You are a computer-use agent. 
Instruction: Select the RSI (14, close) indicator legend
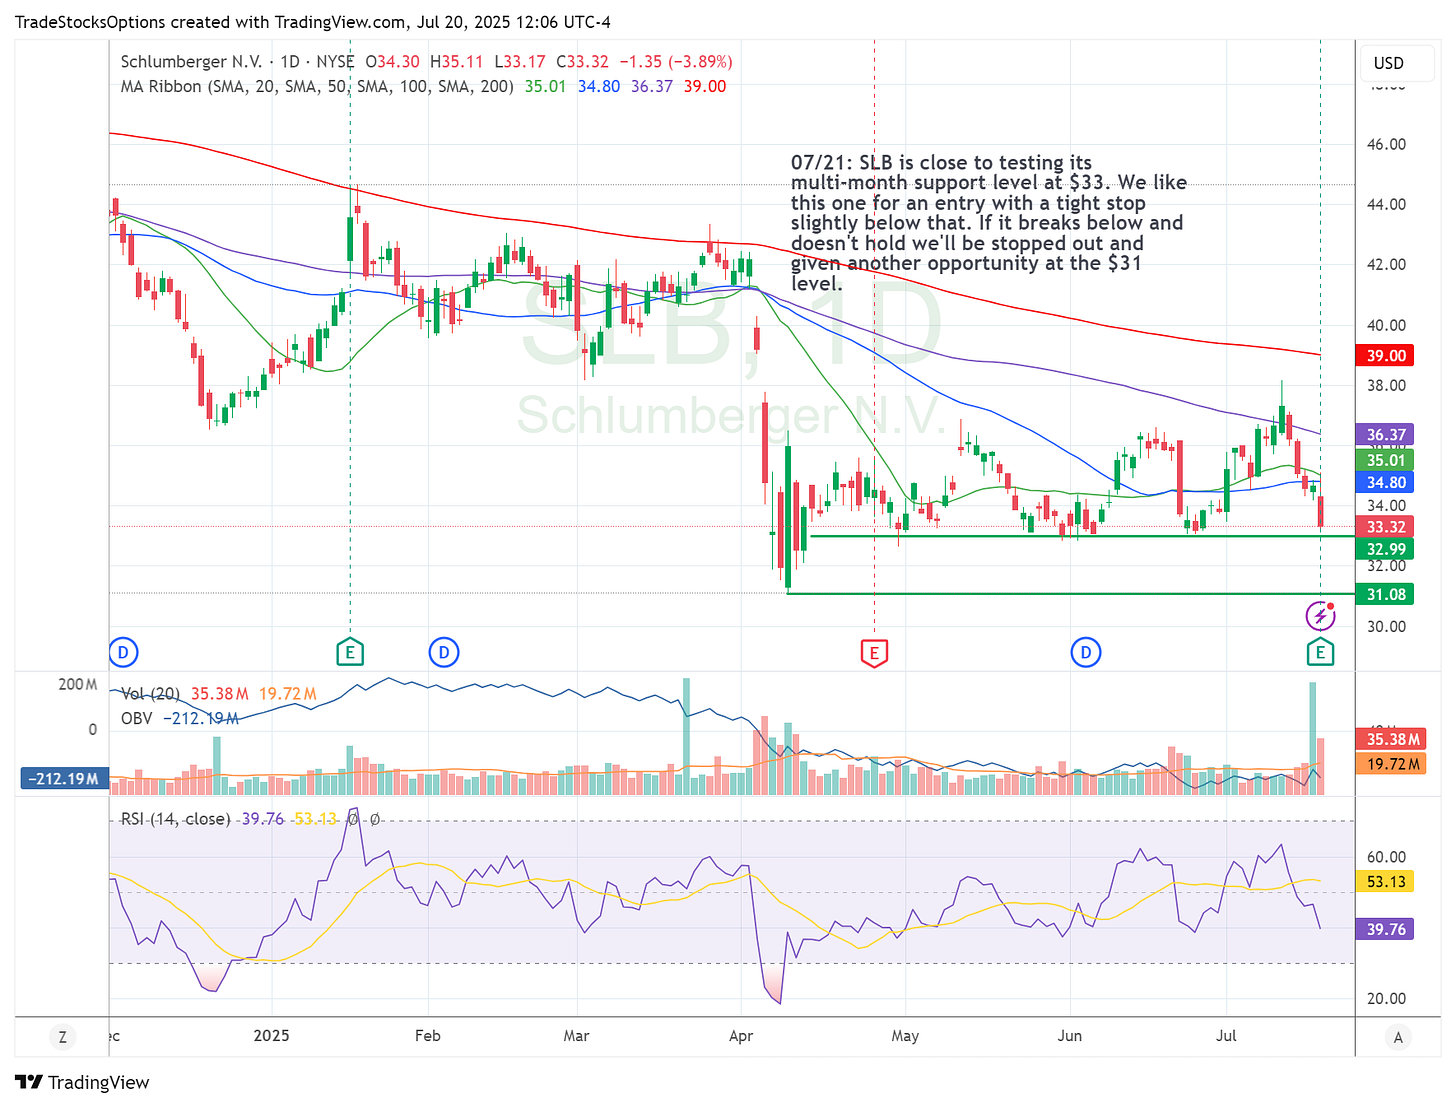175,819
